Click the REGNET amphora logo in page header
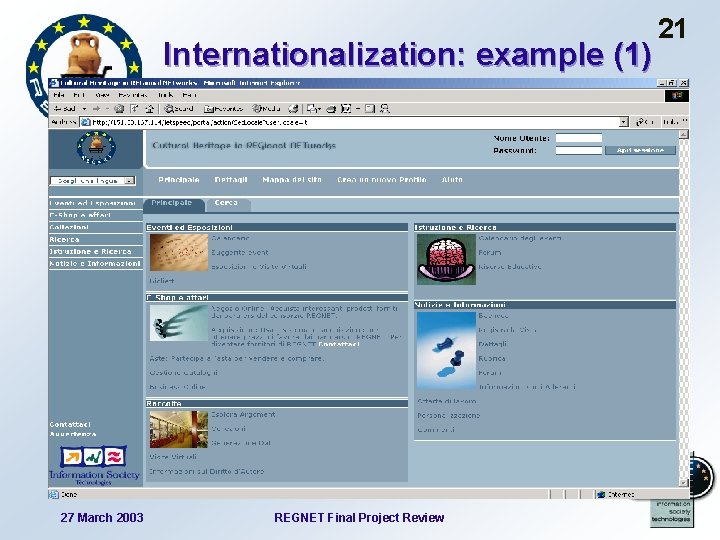 coord(96,148)
